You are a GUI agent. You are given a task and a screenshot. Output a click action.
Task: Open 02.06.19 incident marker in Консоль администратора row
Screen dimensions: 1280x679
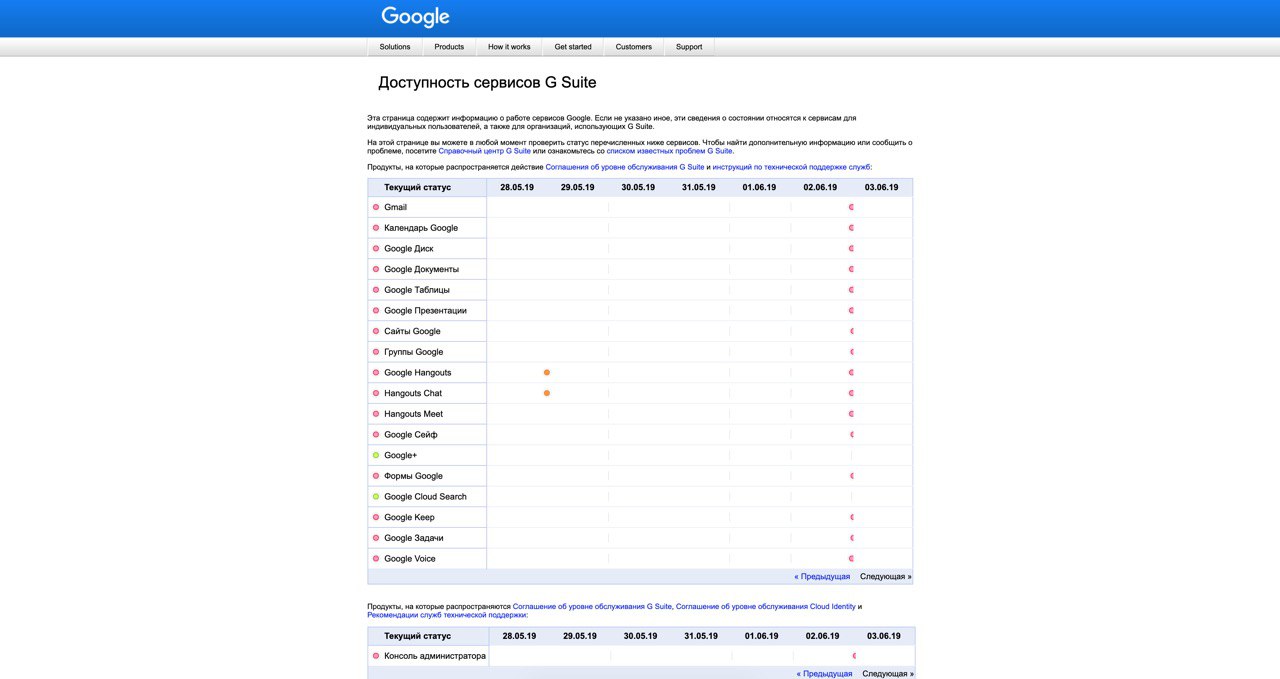tap(853, 656)
